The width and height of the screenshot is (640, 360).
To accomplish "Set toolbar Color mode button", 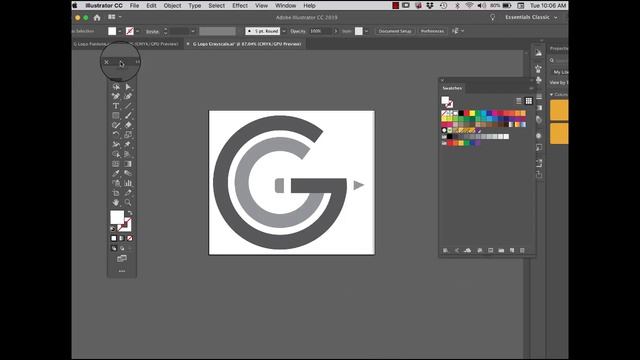I will point(114,238).
